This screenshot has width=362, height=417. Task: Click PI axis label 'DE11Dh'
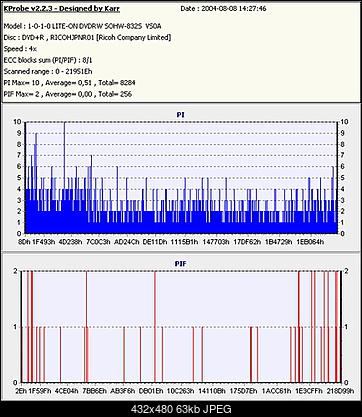(155, 242)
